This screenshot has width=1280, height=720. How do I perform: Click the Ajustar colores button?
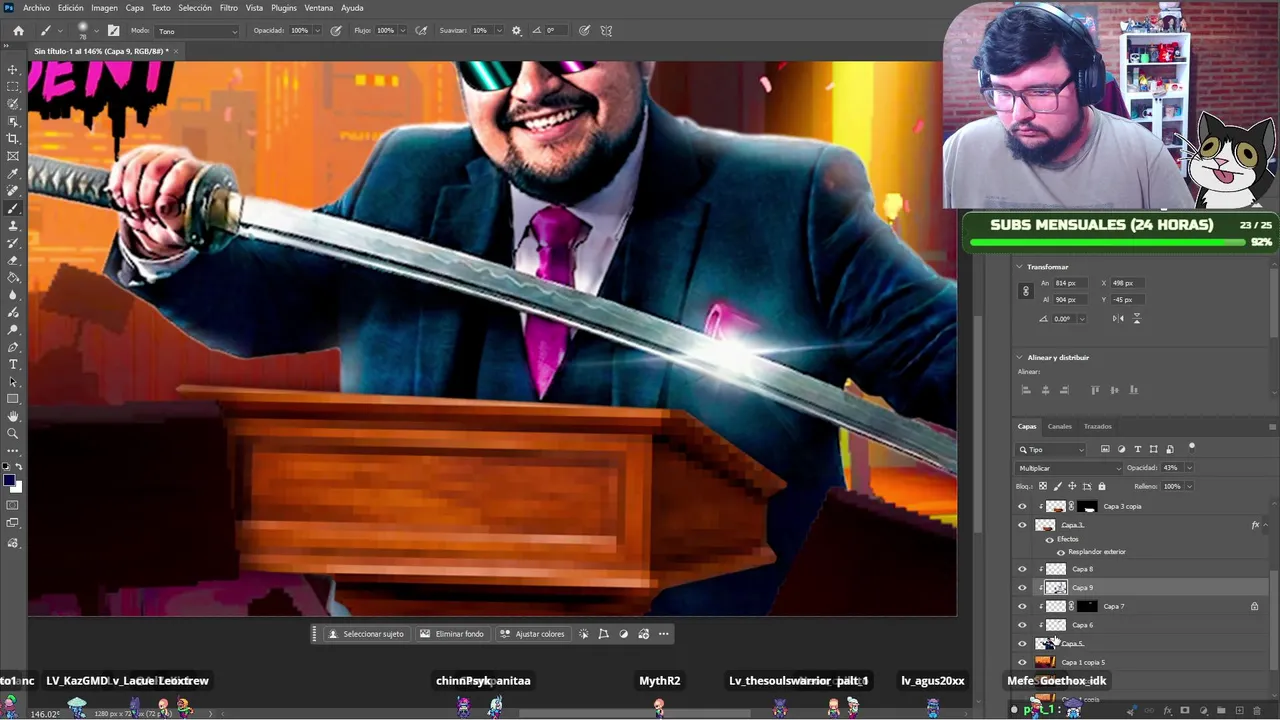(x=533, y=634)
